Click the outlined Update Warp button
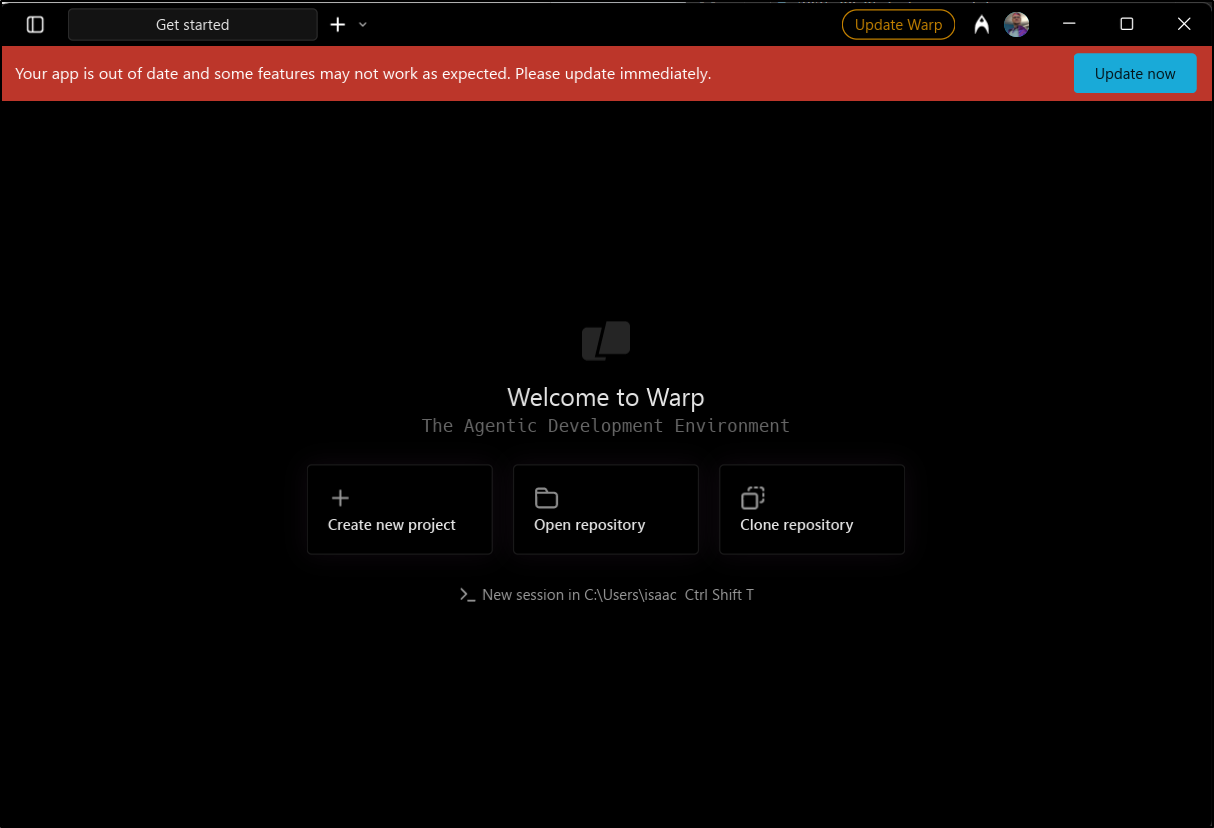Screen dimensions: 1214x828 898,25
